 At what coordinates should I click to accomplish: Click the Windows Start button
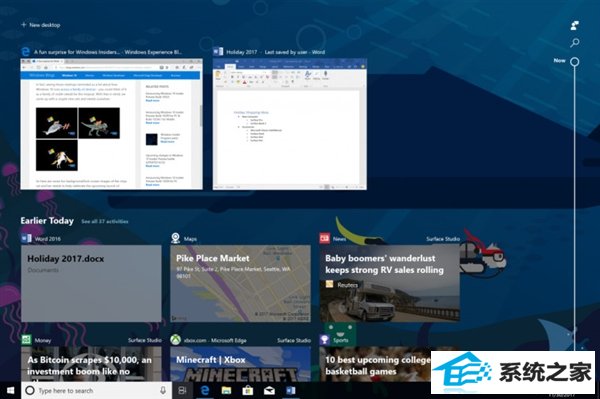[10, 390]
